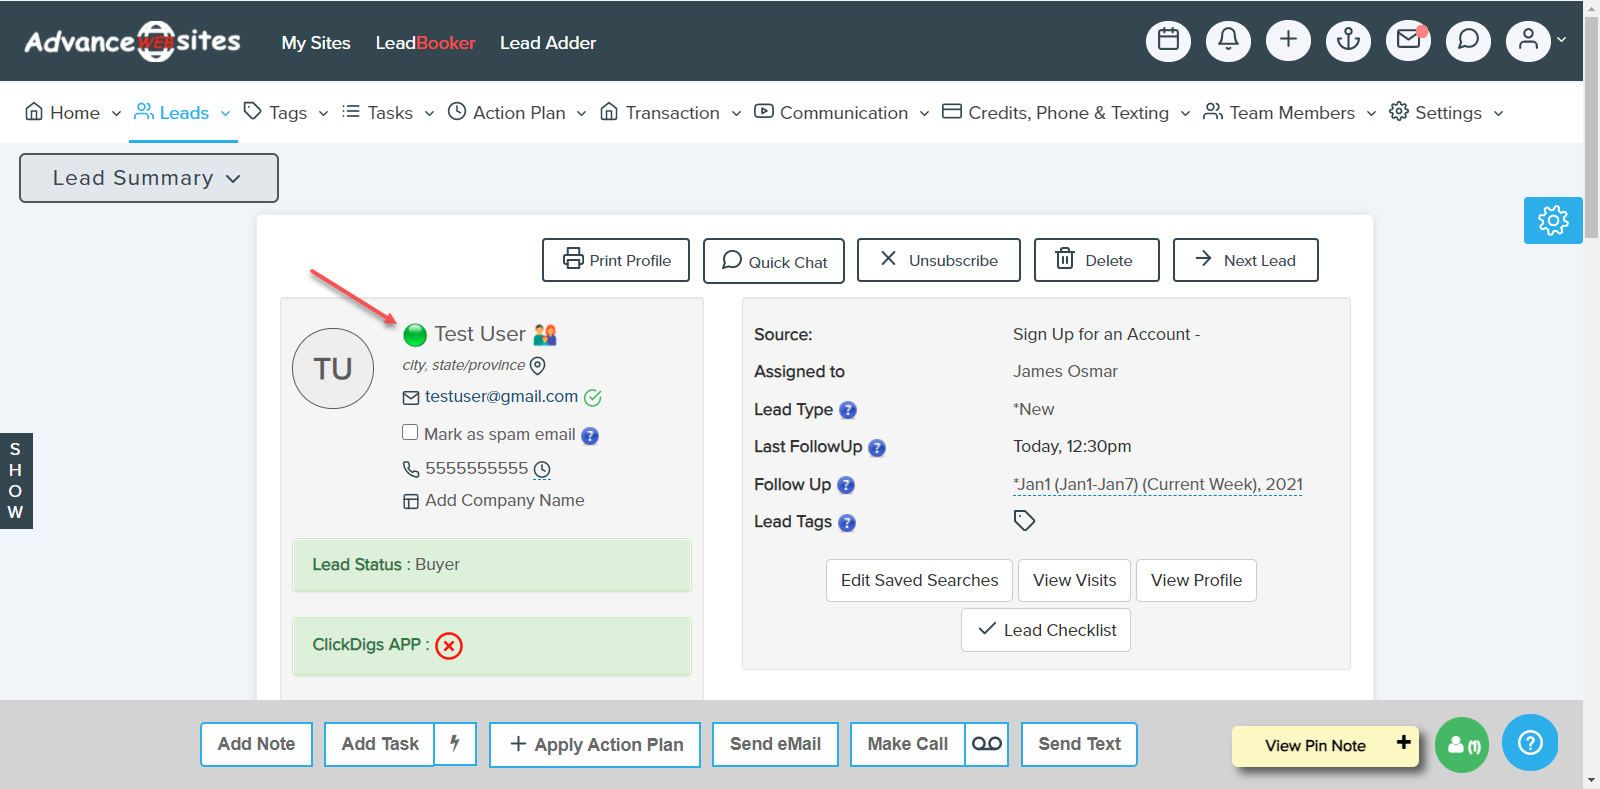This screenshot has width=1600, height=789.
Task: Click the Next Lead button
Action: 1245,260
